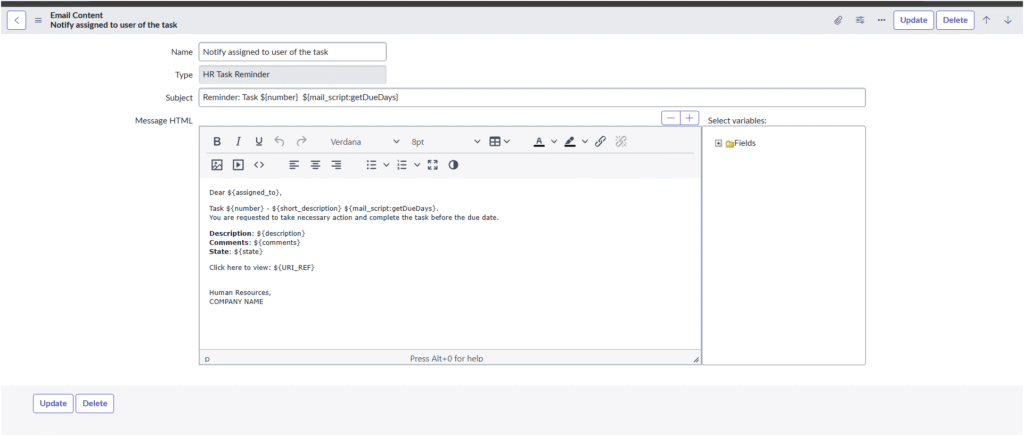The height and width of the screenshot is (436, 1024).
Task: Open the source code view
Action: pyautogui.click(x=259, y=165)
